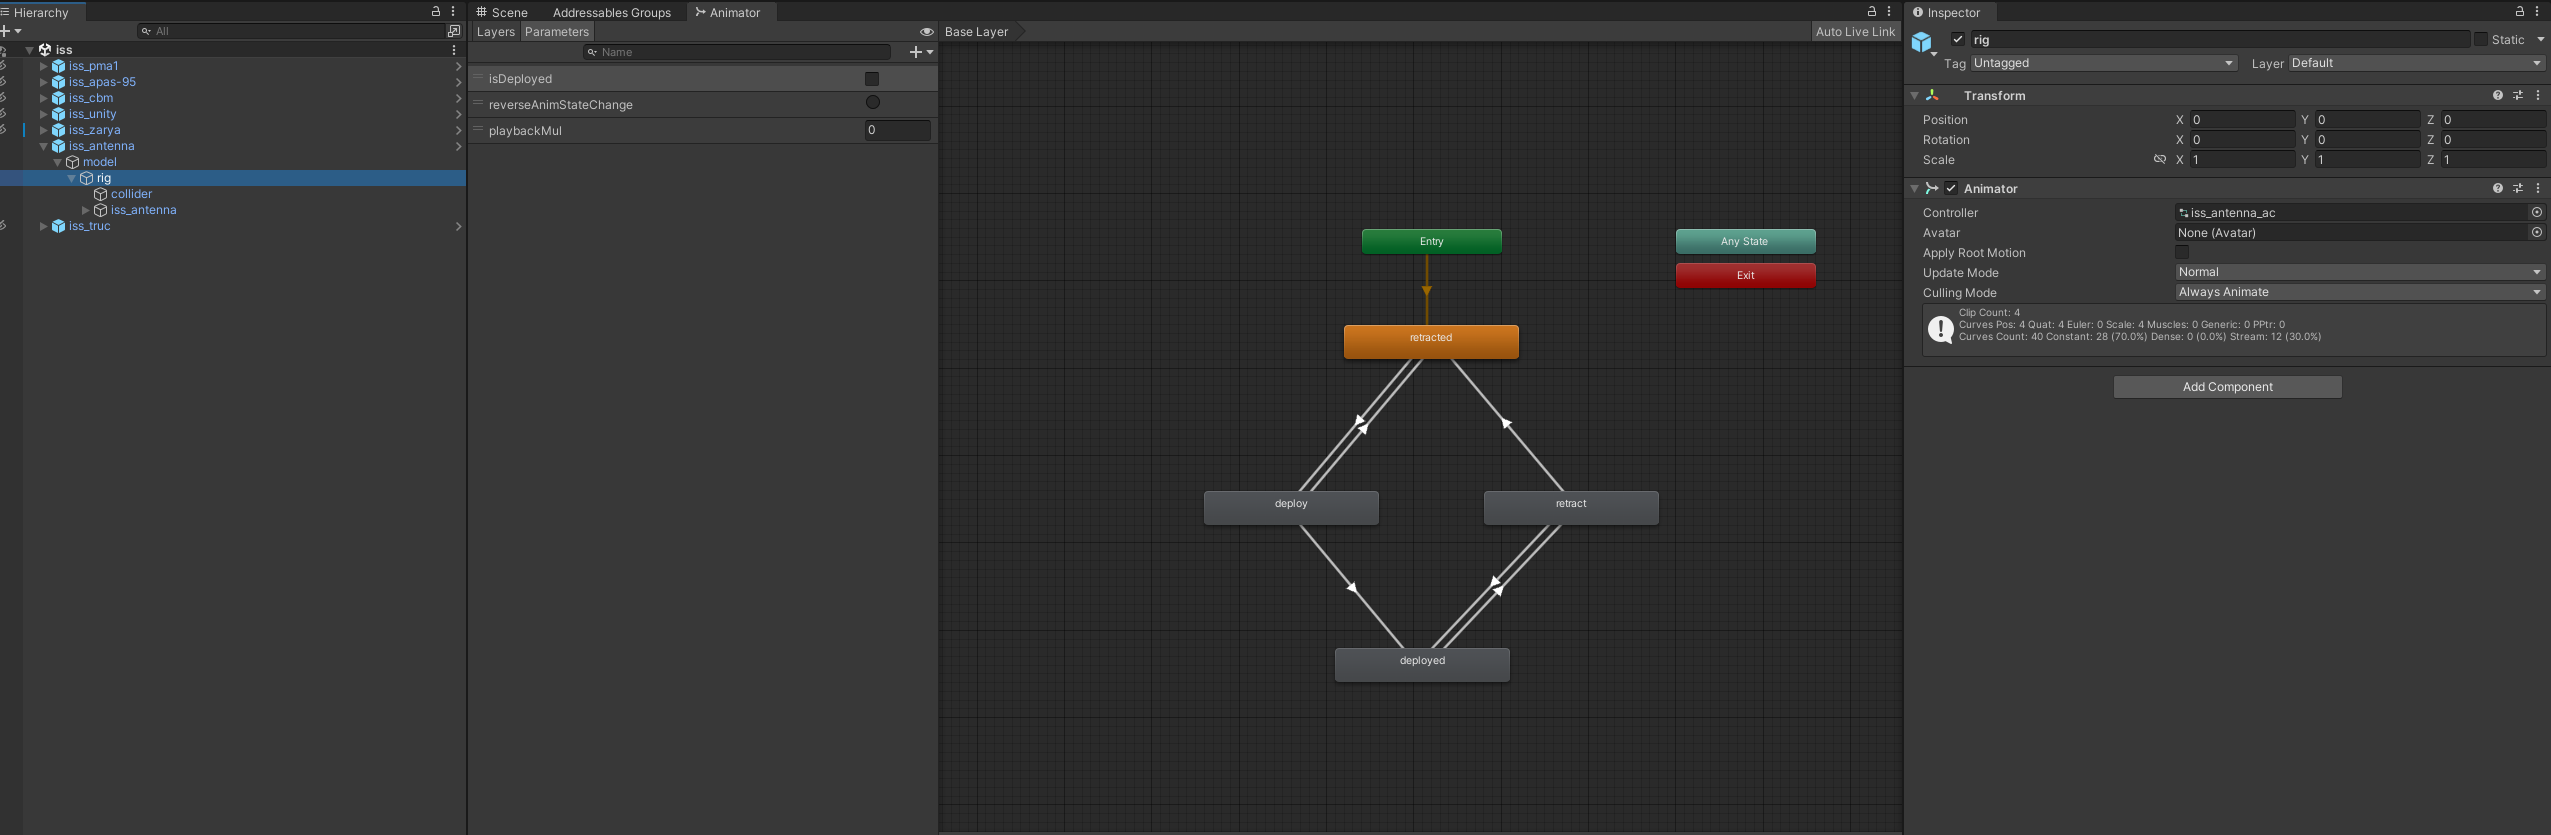Click the Avatar object picker icon
This screenshot has width=2551, height=835.
[x=2537, y=232]
